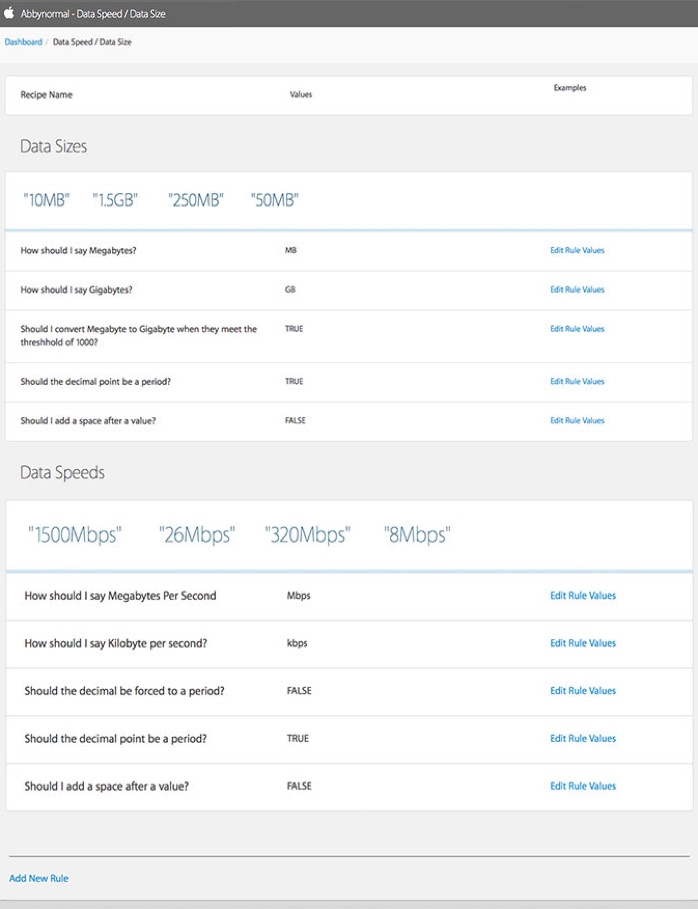Click the Examples column header

click(x=570, y=88)
